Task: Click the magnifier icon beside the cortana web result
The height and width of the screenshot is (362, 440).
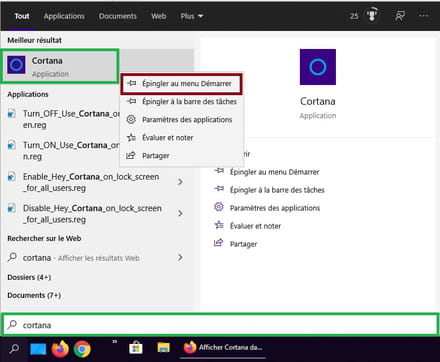Action: 12,257
